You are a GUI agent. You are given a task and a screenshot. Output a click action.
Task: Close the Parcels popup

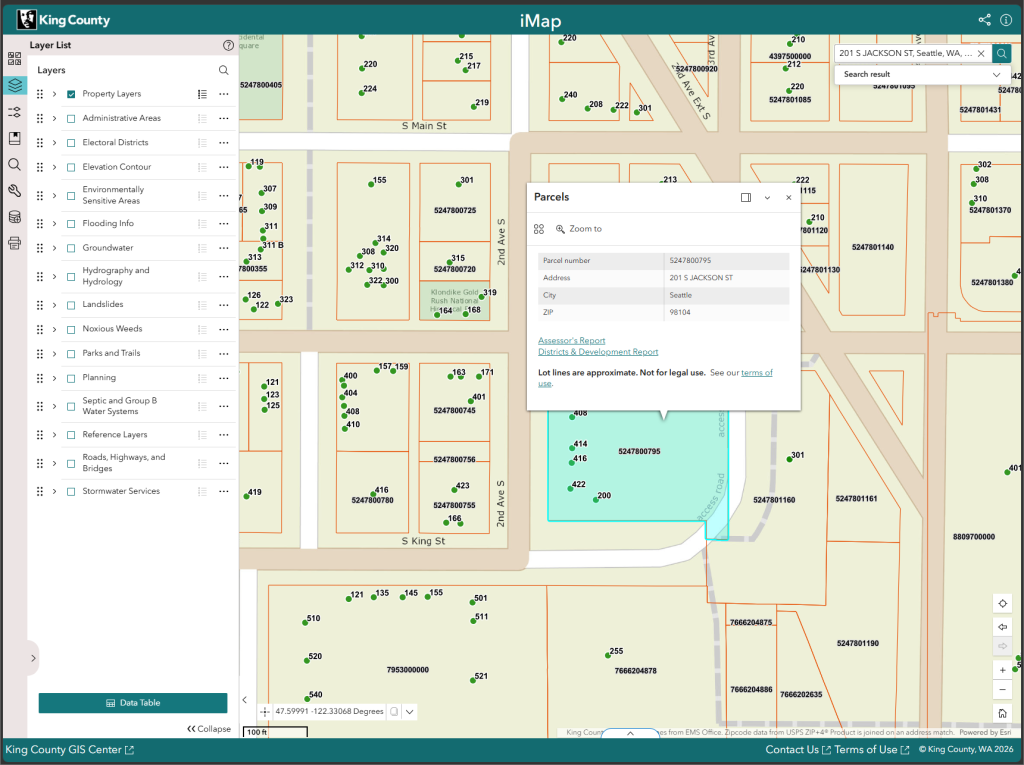[x=788, y=197]
